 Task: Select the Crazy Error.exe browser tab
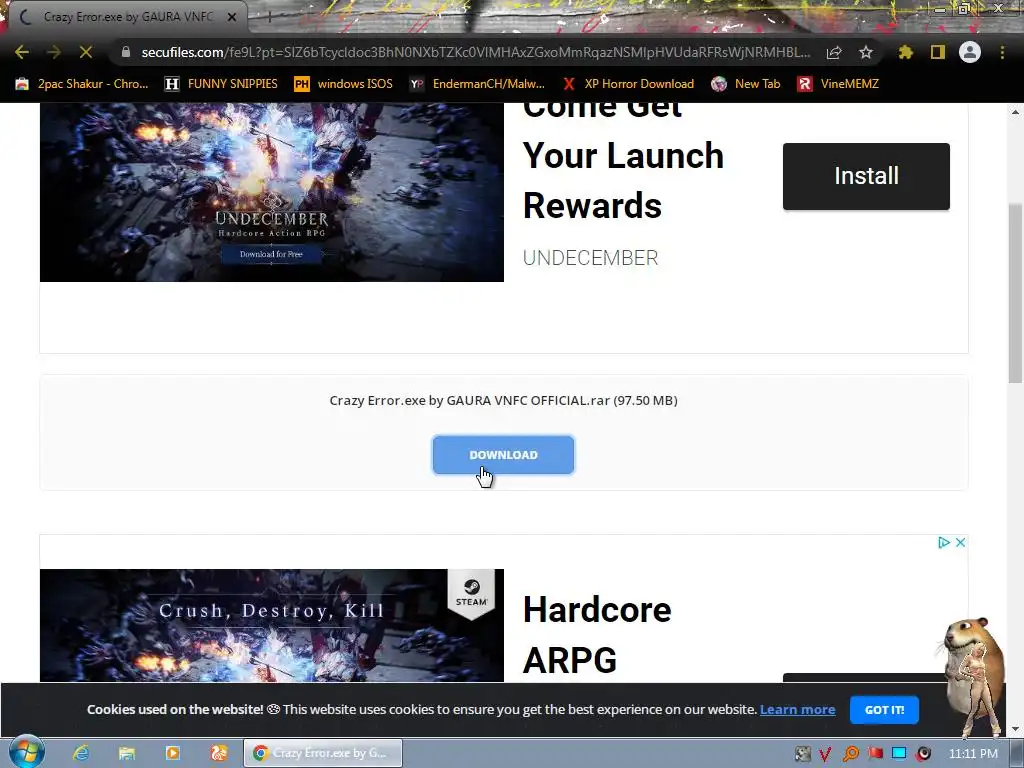click(x=128, y=17)
